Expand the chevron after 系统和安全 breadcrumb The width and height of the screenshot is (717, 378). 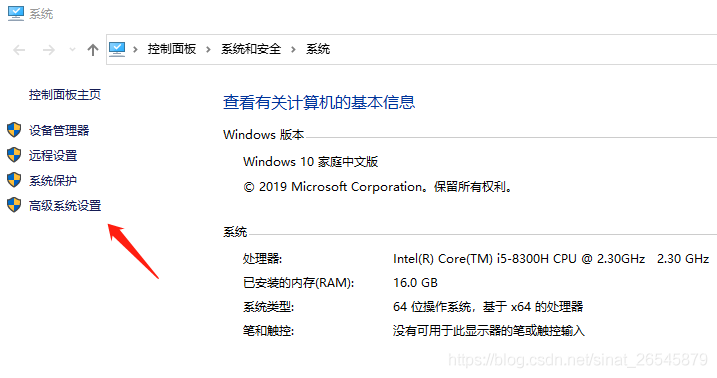tap(293, 49)
